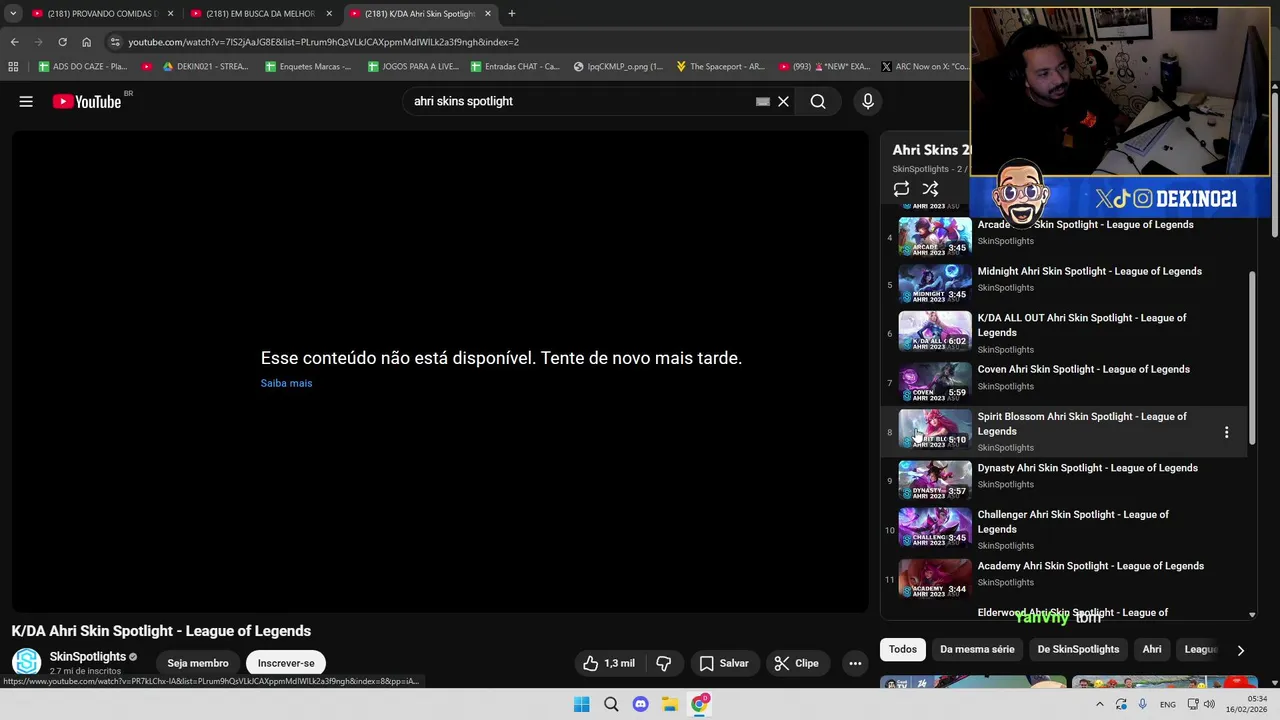
Task: Open File Explorer from taskbar
Action: 670,704
